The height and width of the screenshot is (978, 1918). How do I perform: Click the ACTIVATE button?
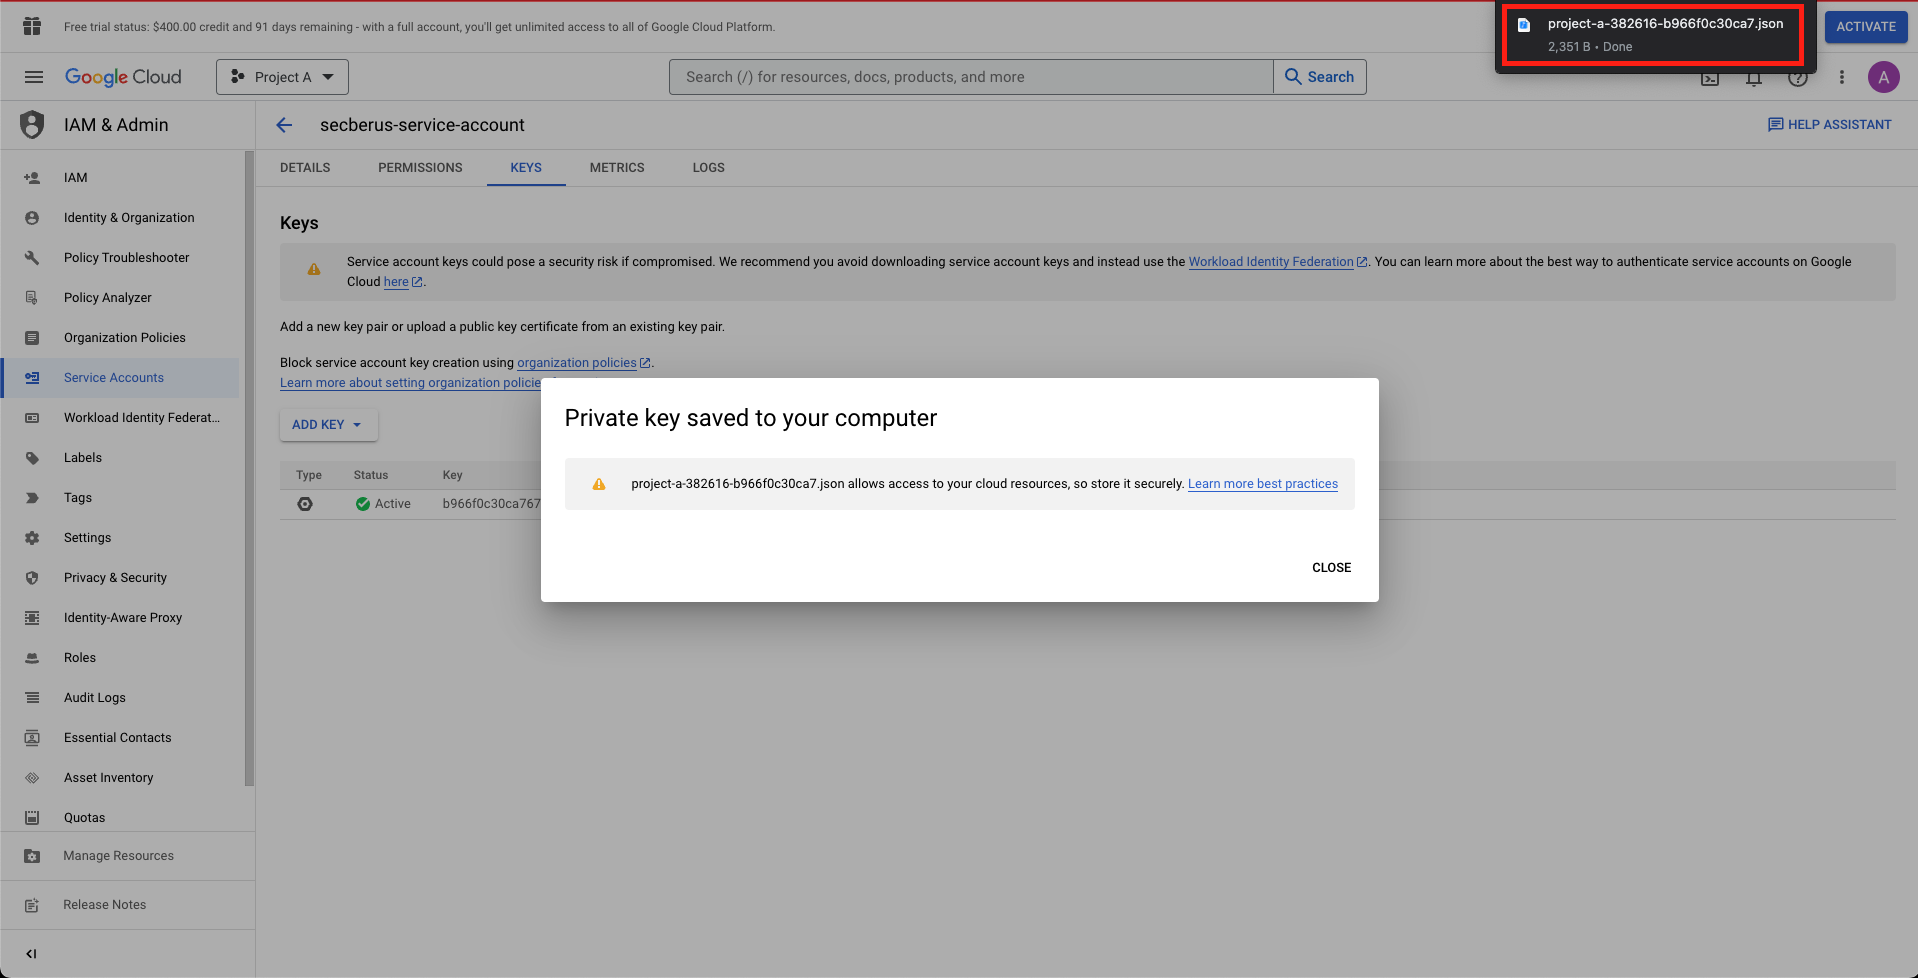point(1866,27)
